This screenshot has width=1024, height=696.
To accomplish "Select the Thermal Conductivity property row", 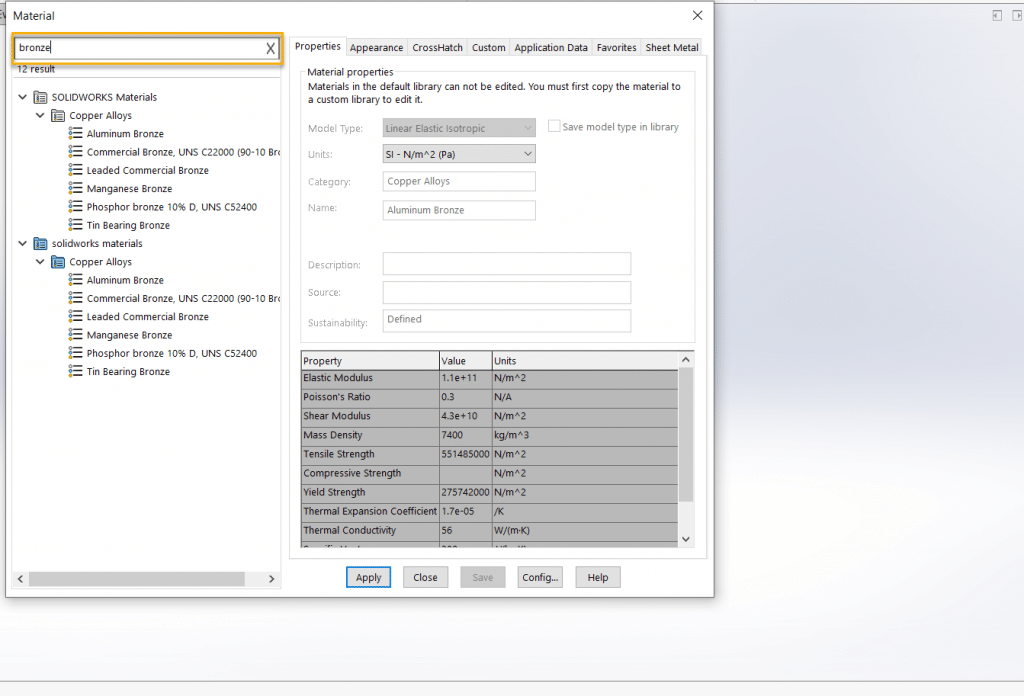I will pyautogui.click(x=490, y=531).
